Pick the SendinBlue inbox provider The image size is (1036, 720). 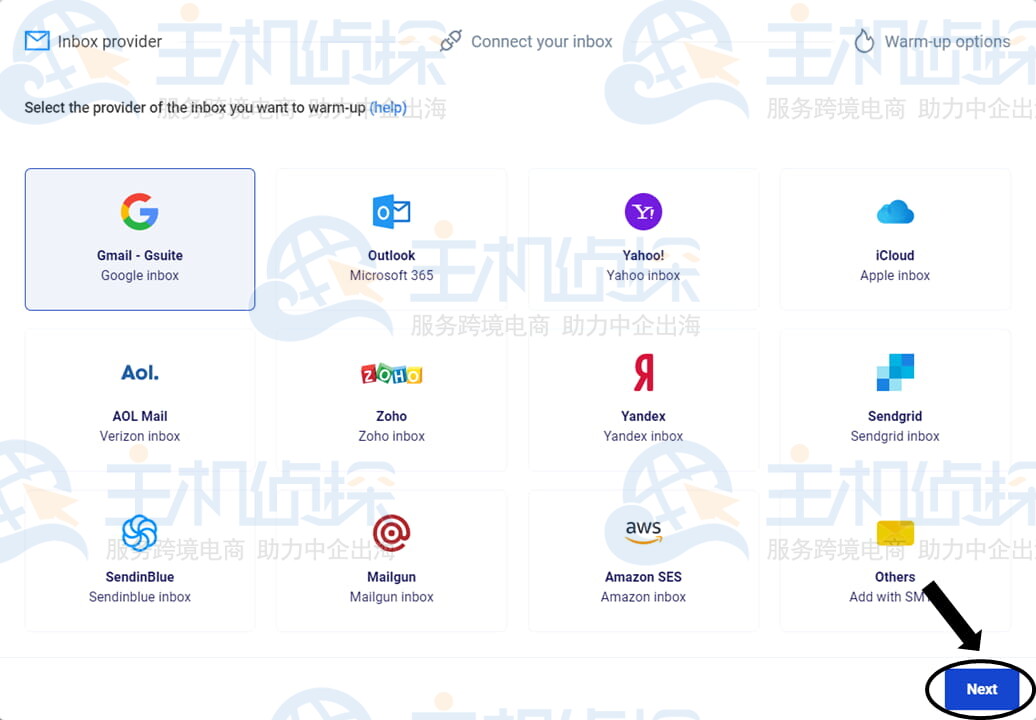(x=139, y=560)
